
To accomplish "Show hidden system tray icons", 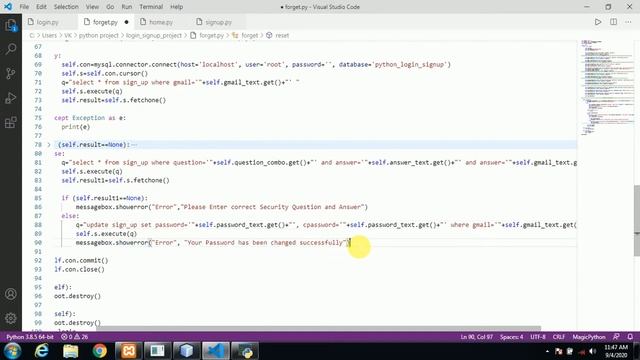I will click(547, 351).
